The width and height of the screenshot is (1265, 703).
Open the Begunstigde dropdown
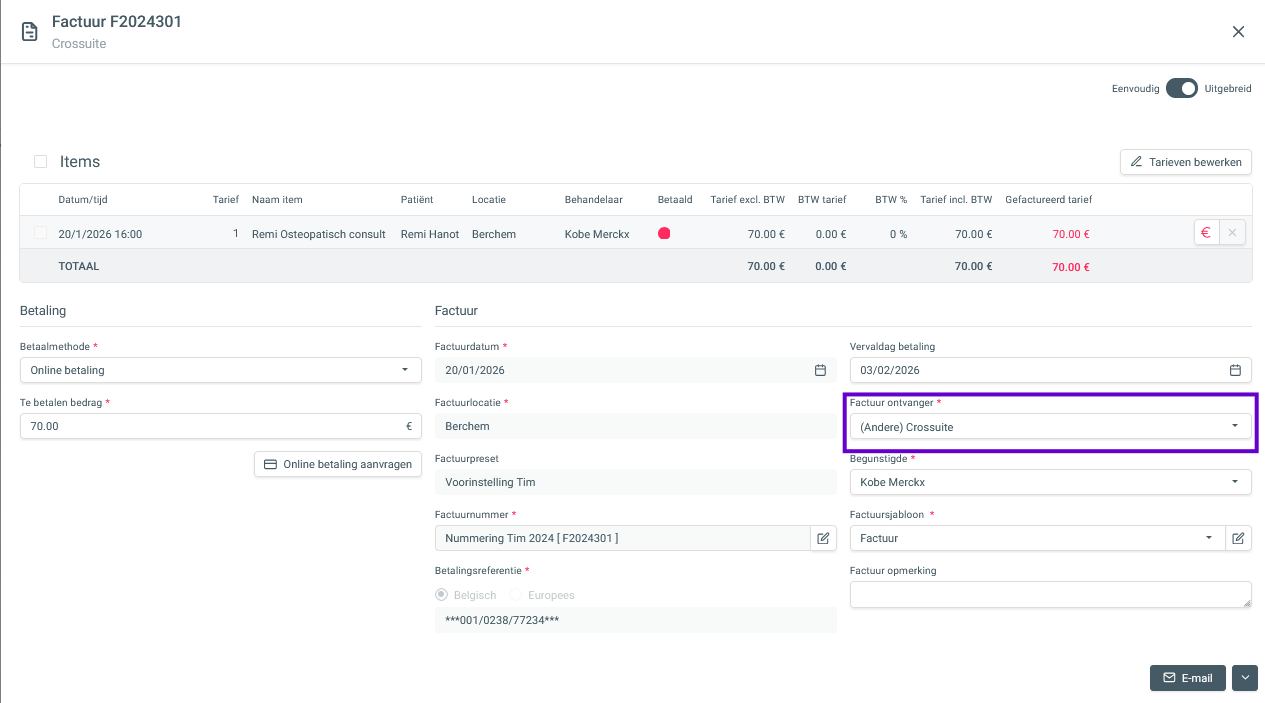coord(1049,482)
